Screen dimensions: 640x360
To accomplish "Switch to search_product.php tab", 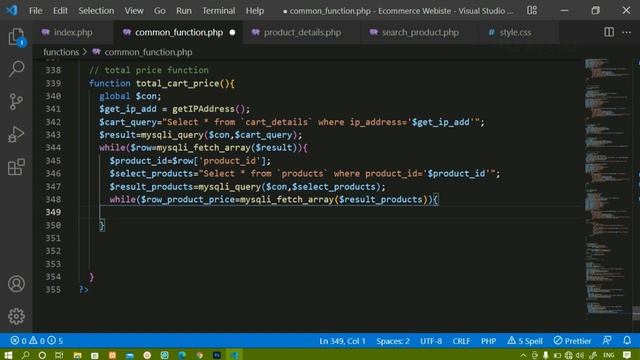I will pos(420,32).
